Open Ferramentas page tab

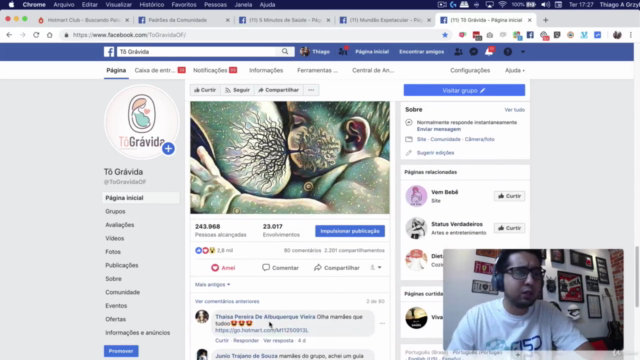tap(318, 70)
